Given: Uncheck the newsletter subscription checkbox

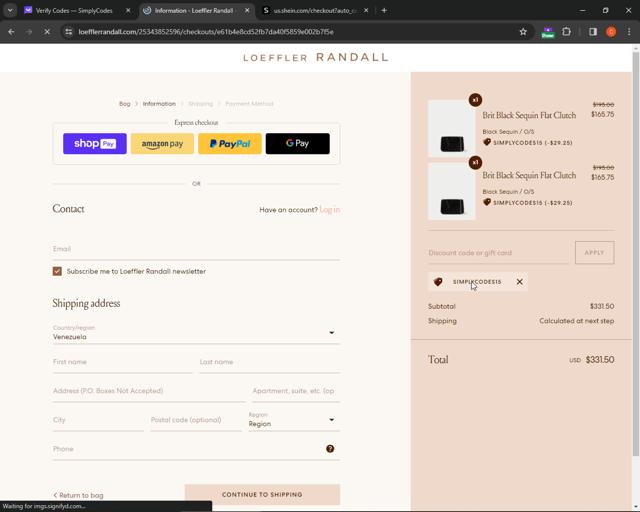Looking at the screenshot, I should (x=57, y=272).
